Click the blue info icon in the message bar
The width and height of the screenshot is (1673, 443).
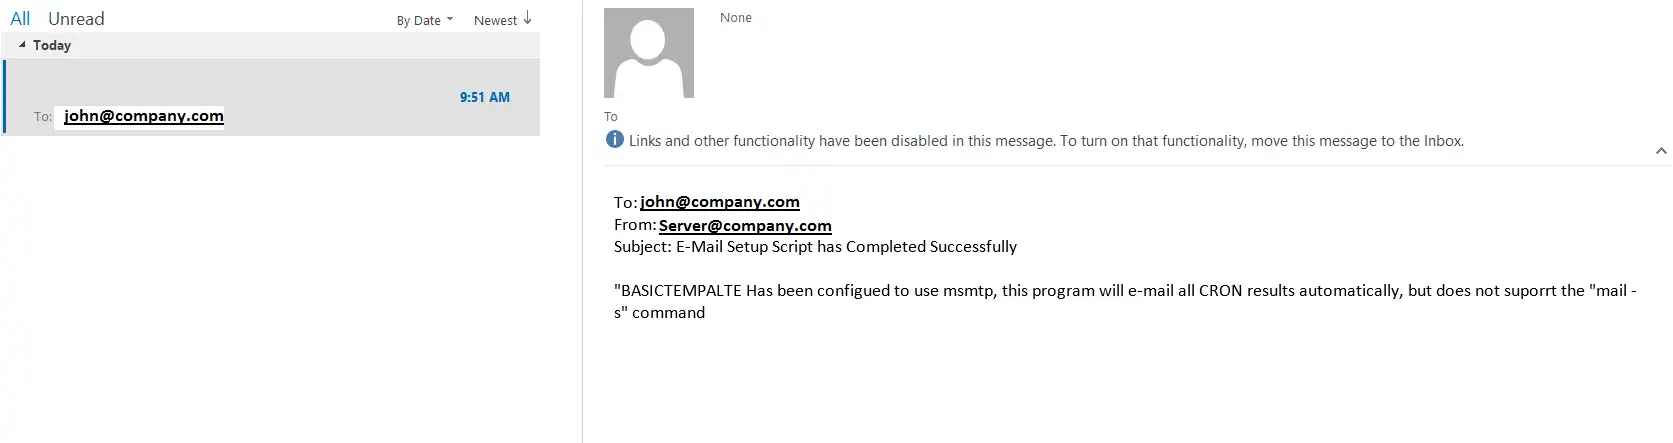615,140
